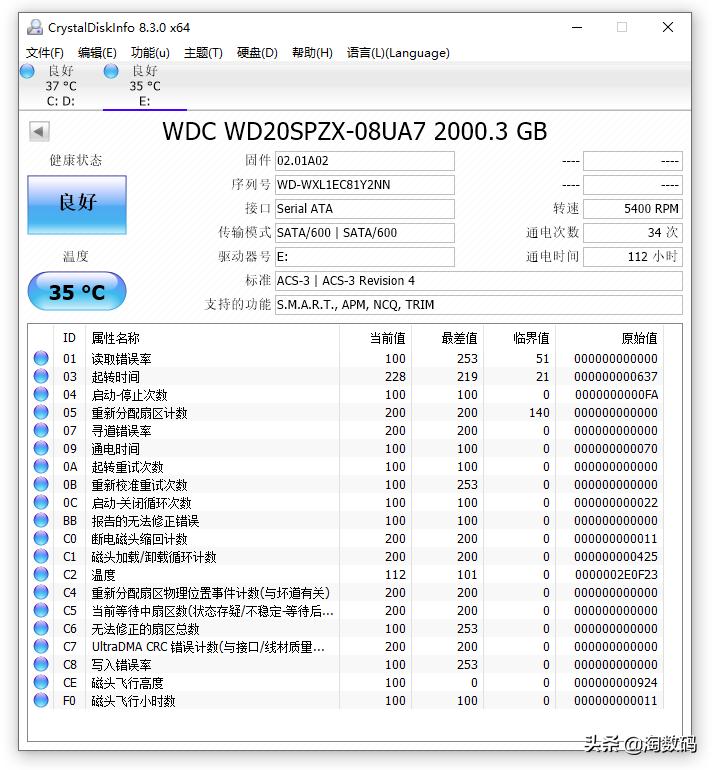Click raw value 0000000000FA
The height and width of the screenshot is (770, 714).
point(616,395)
